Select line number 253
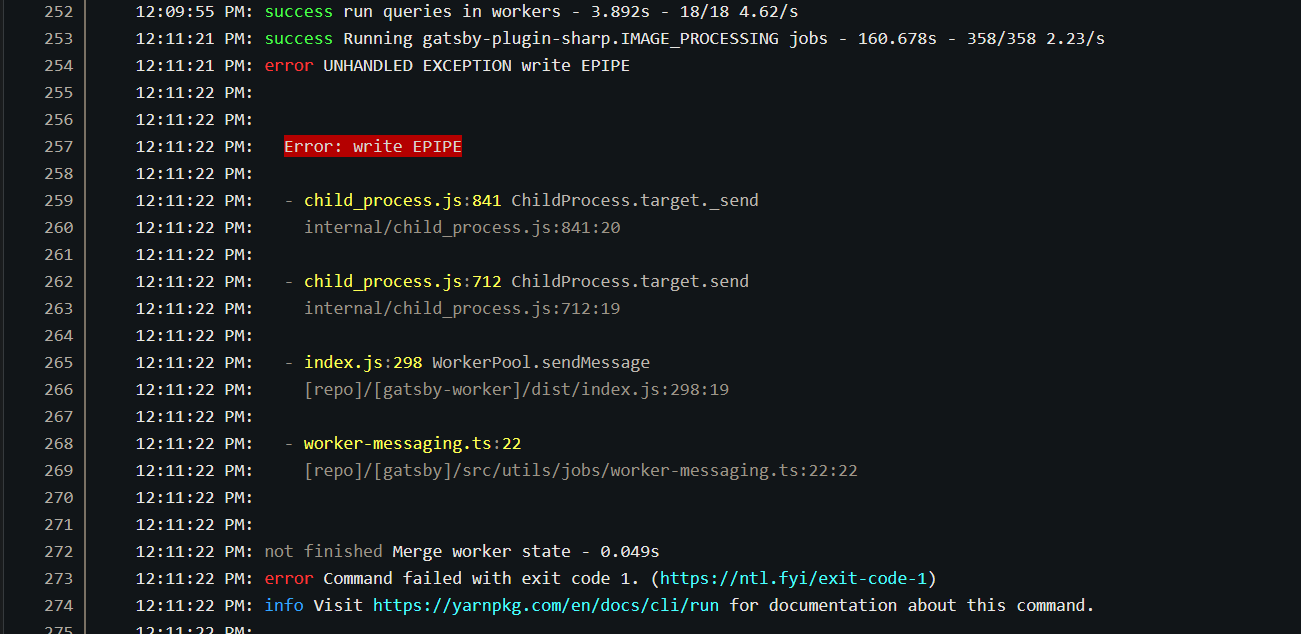Screen dimensions: 1301x634 click(x=59, y=39)
